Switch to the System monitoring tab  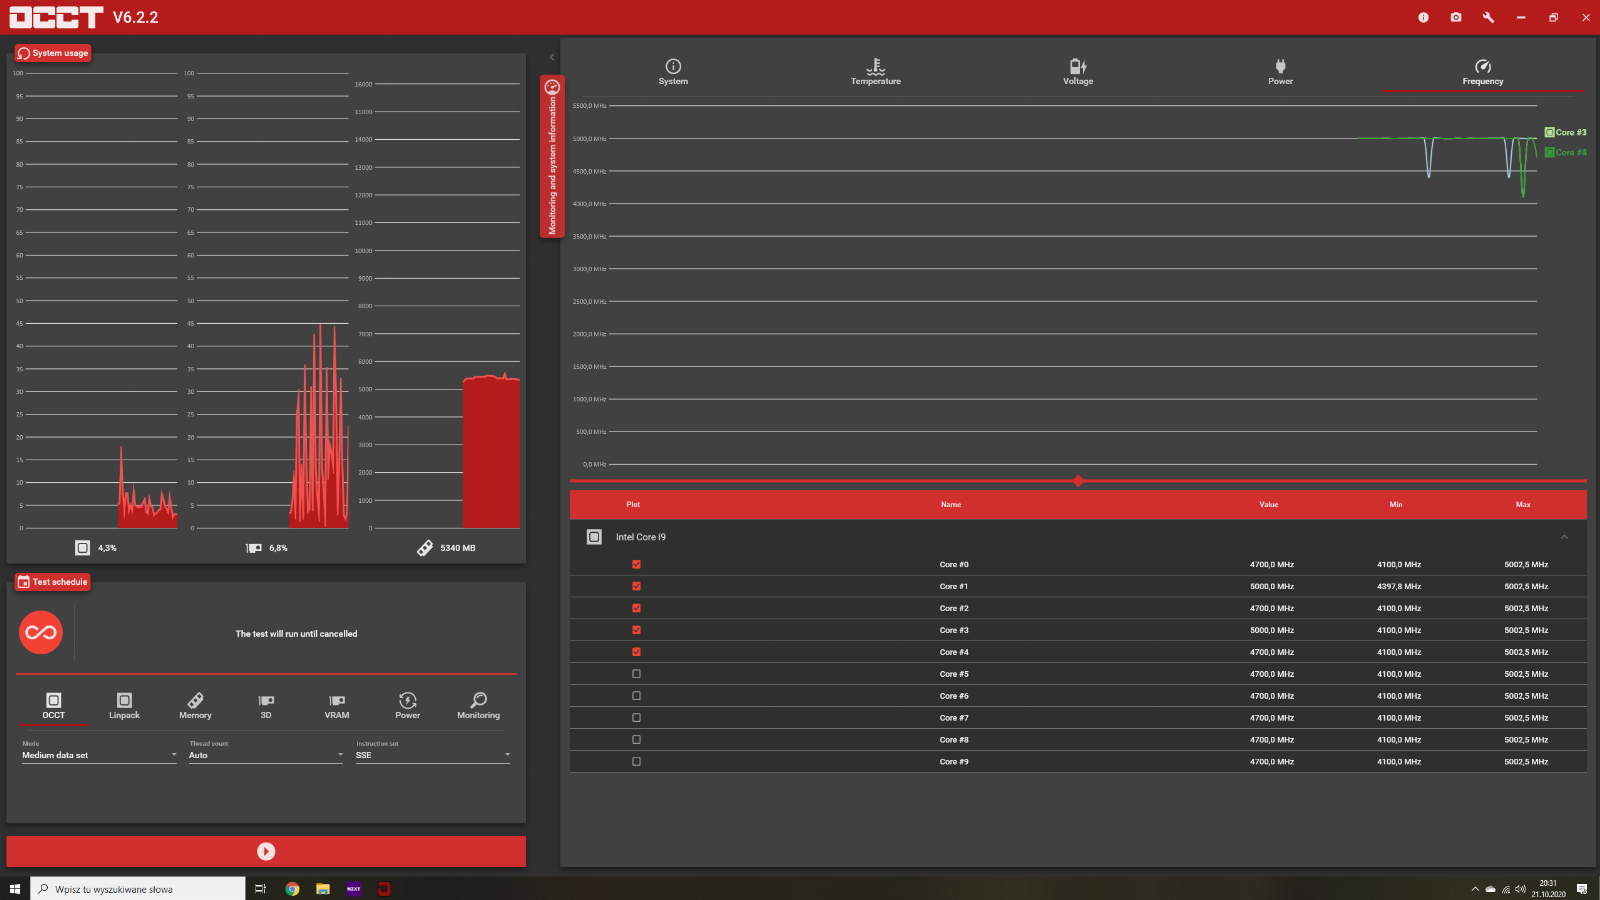point(673,72)
